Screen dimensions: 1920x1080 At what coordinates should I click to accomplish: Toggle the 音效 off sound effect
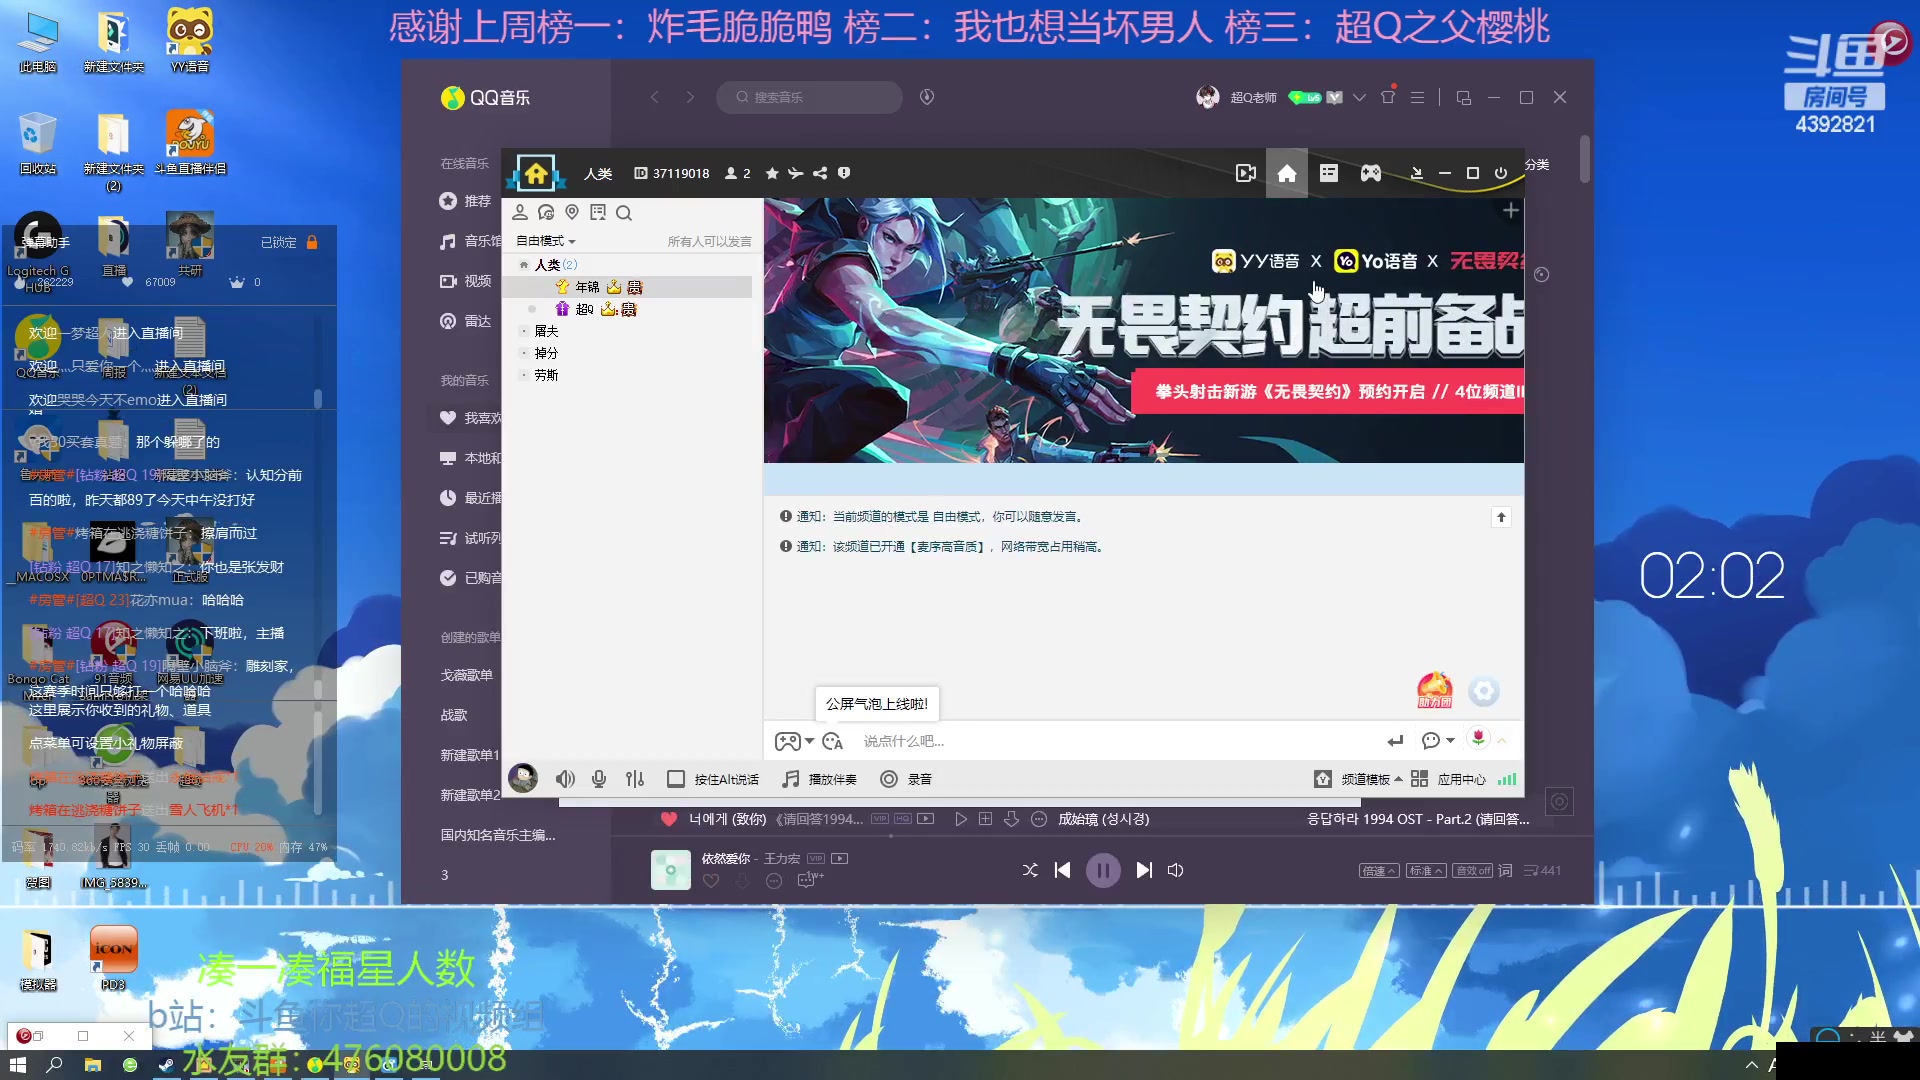pyautogui.click(x=1473, y=870)
